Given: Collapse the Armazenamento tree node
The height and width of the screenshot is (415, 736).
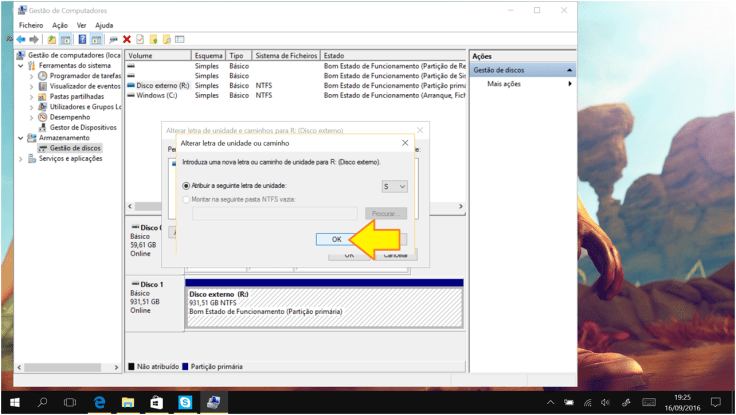Looking at the screenshot, I should (x=20, y=138).
